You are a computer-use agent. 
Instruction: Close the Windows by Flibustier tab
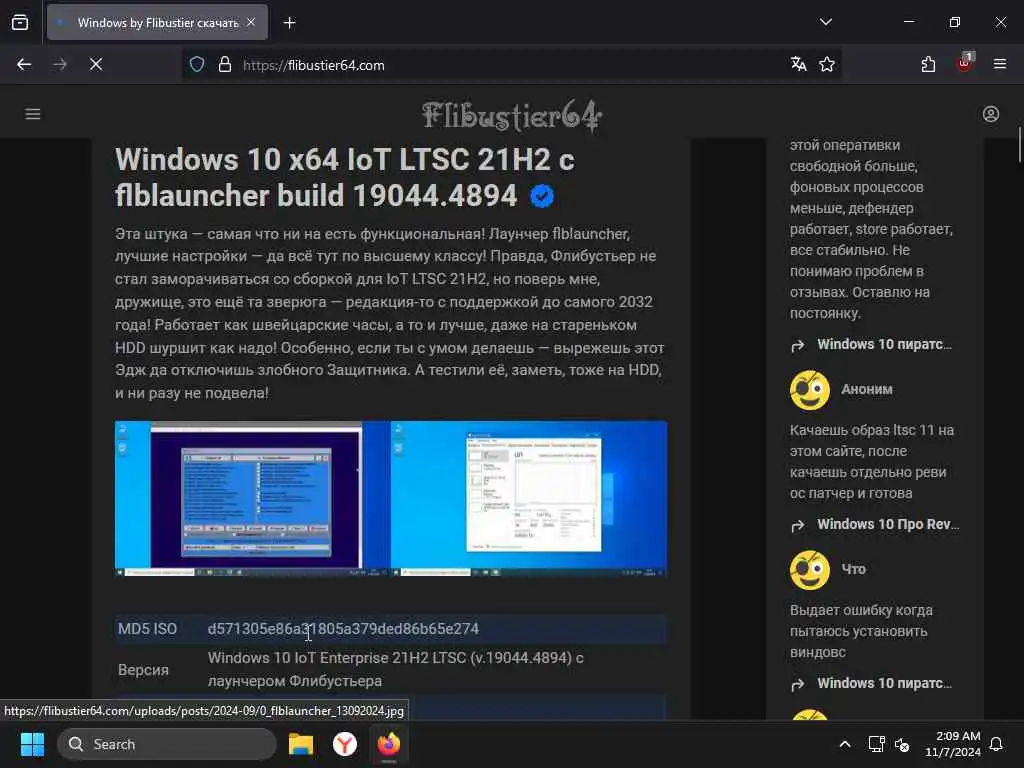click(x=251, y=22)
